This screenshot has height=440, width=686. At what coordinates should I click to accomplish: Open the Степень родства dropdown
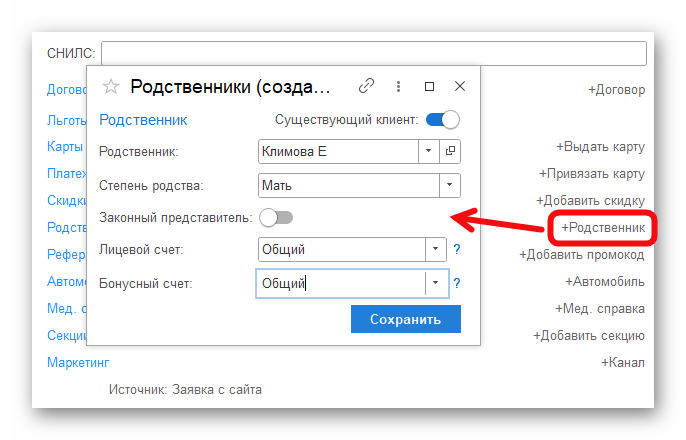pyautogui.click(x=449, y=185)
